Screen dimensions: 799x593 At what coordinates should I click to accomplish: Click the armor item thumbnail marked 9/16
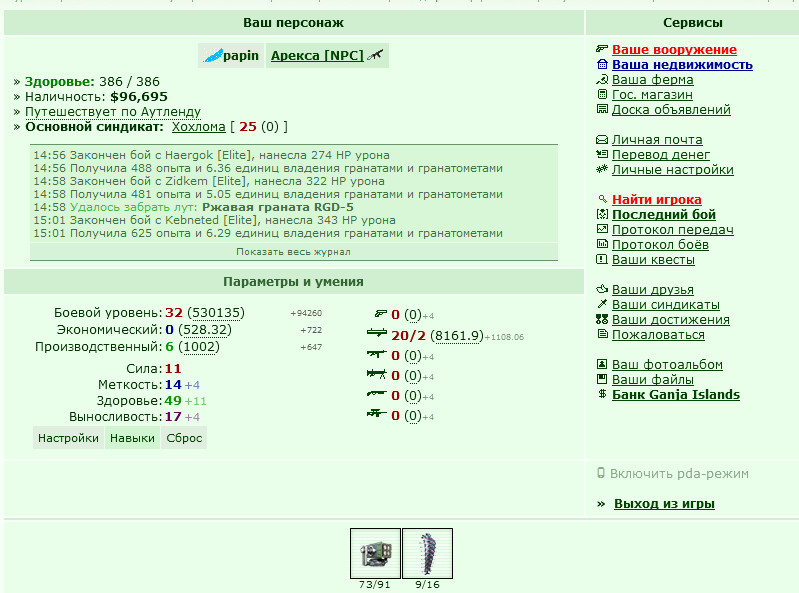[x=427, y=553]
